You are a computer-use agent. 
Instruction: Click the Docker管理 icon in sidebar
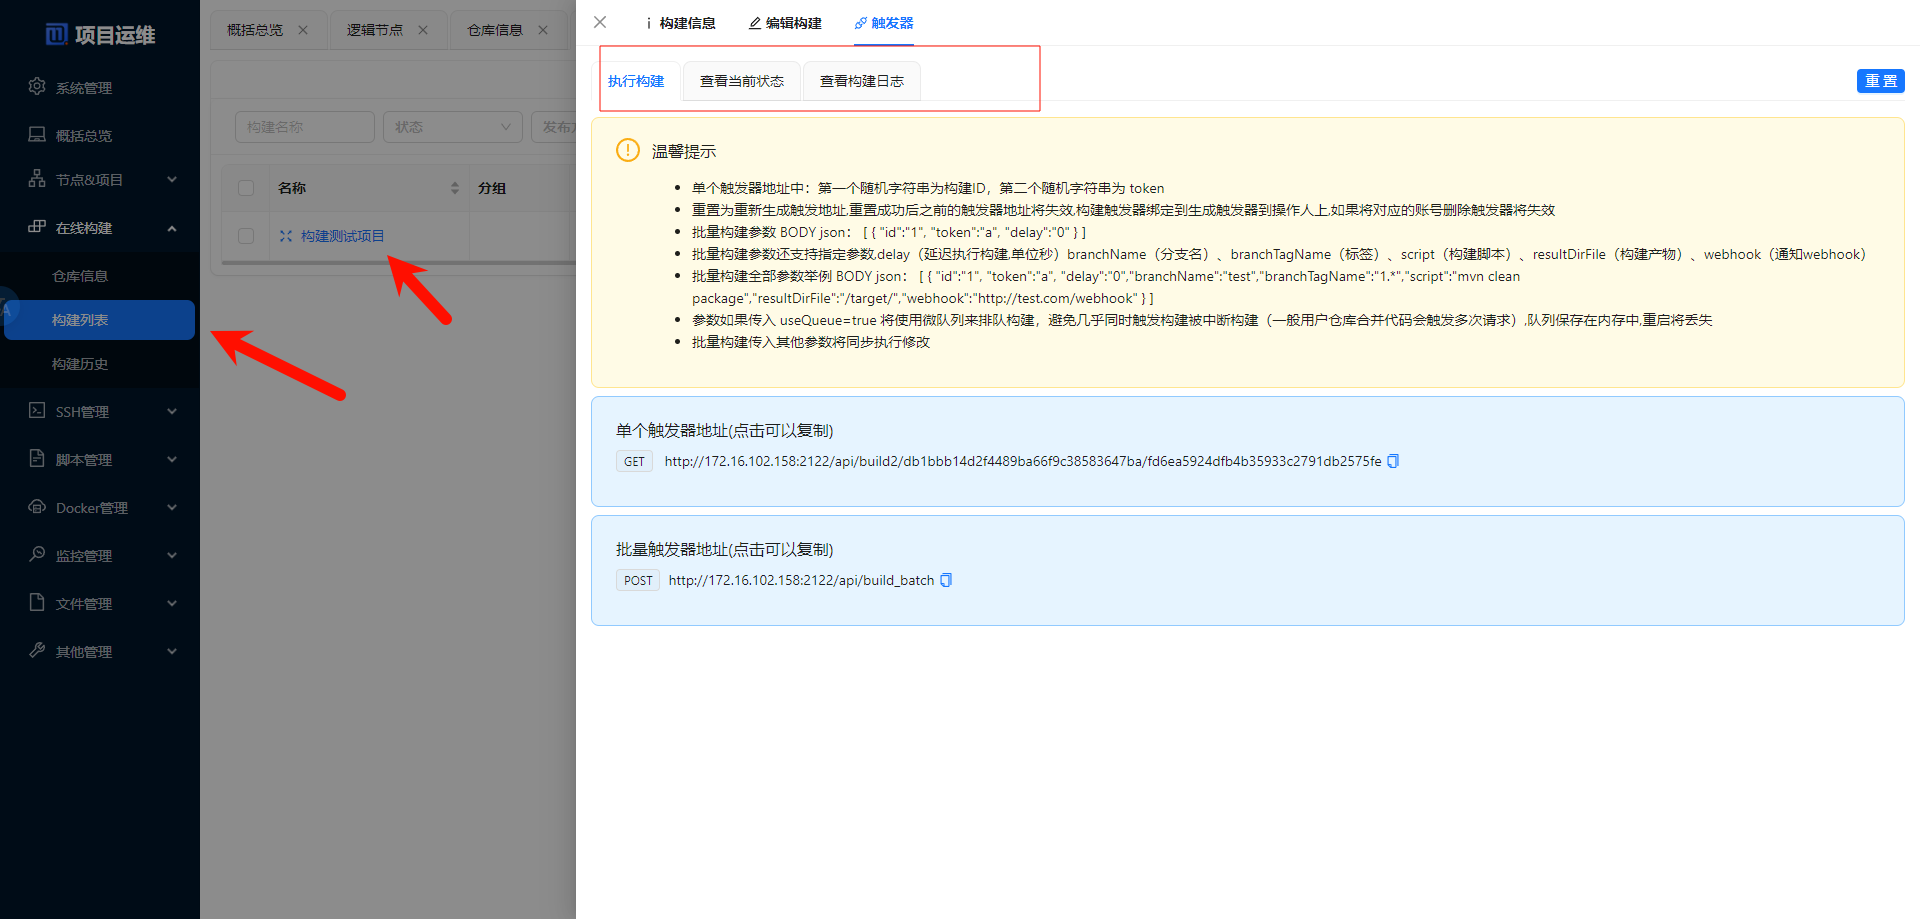(37, 507)
